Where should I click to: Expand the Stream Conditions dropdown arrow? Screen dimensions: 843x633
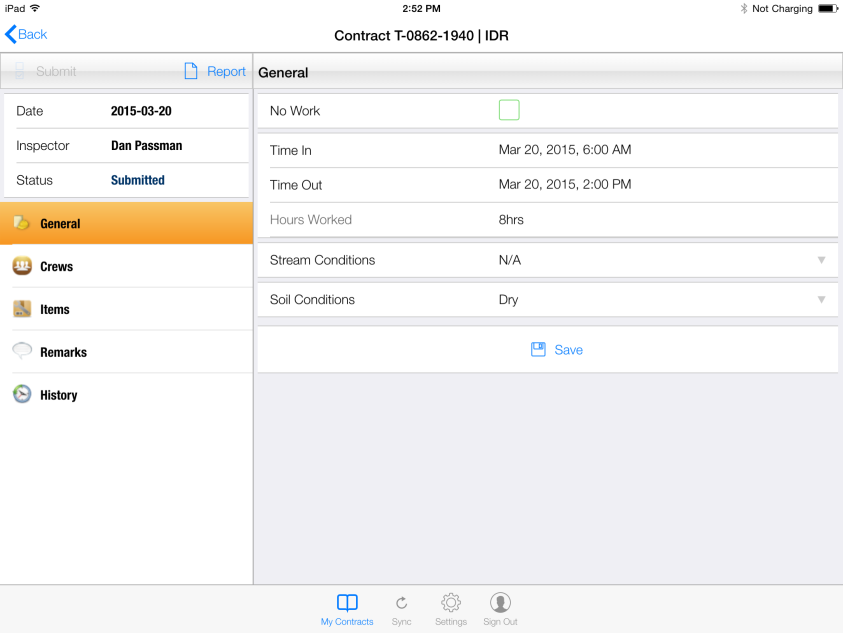[821, 260]
